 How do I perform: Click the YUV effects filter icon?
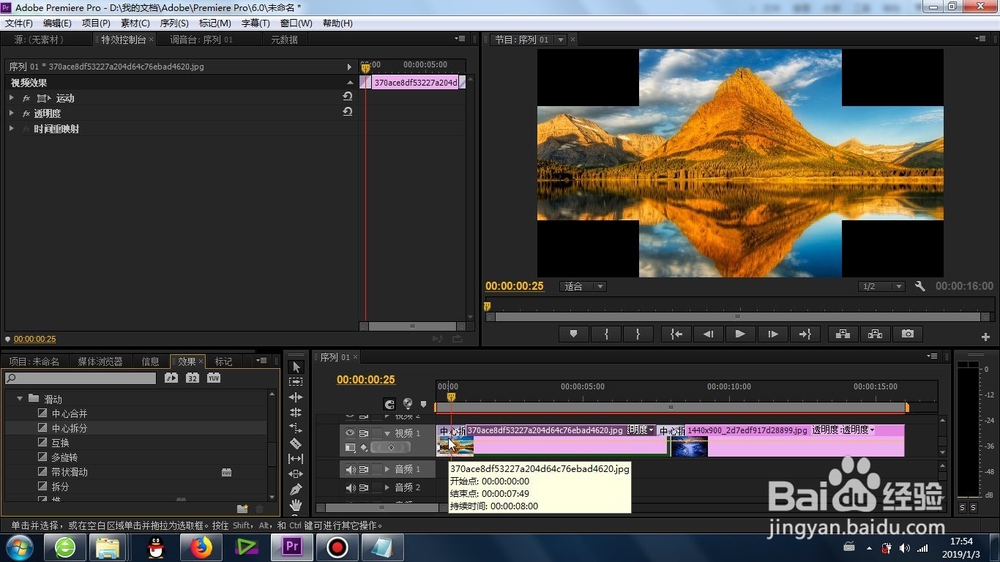[213, 378]
